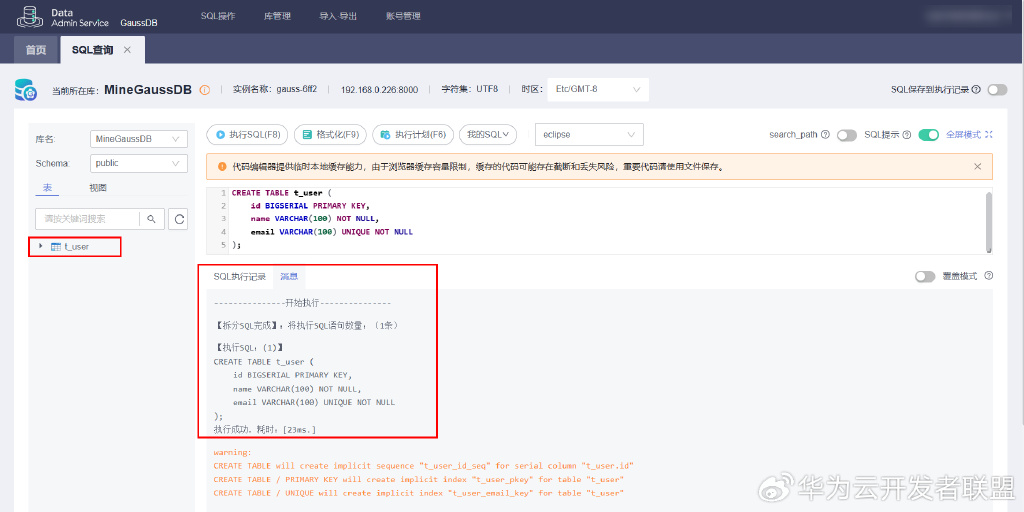Image resolution: width=1024 pixels, height=512 pixels.
Task: Open the Schema public dropdown
Action: pyautogui.click(x=138, y=163)
